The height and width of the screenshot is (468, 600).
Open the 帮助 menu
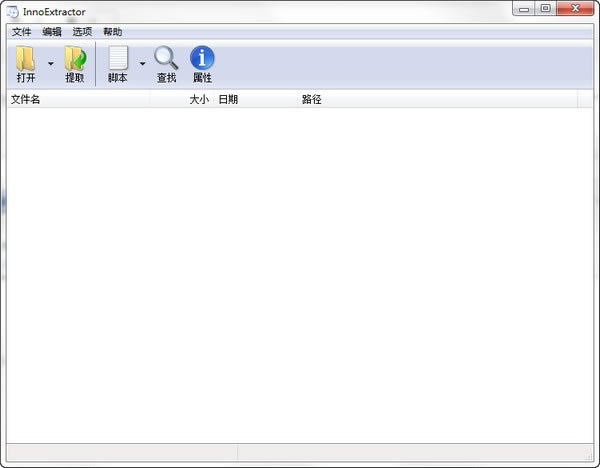click(x=113, y=32)
